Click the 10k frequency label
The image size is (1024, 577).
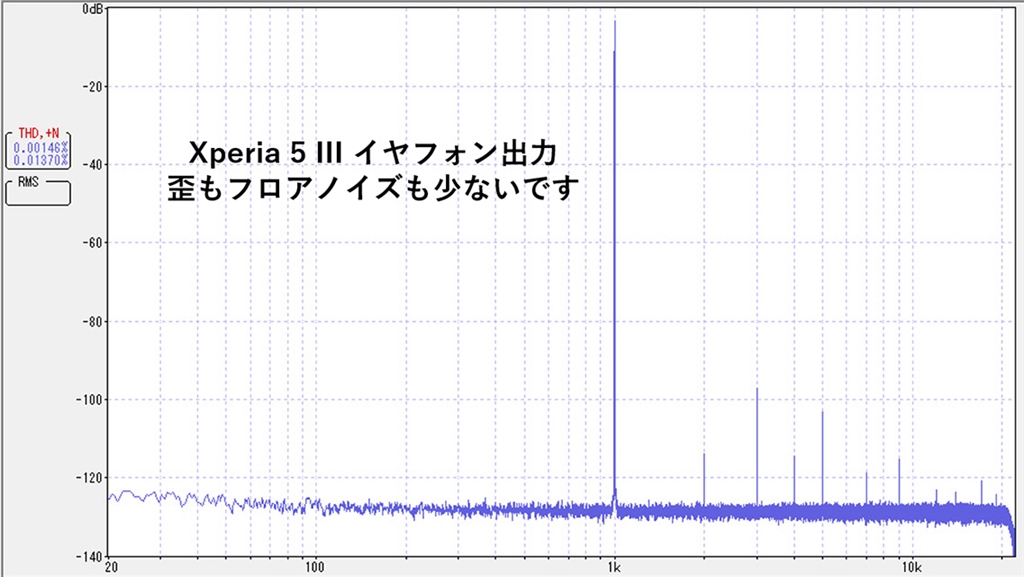pos(912,567)
